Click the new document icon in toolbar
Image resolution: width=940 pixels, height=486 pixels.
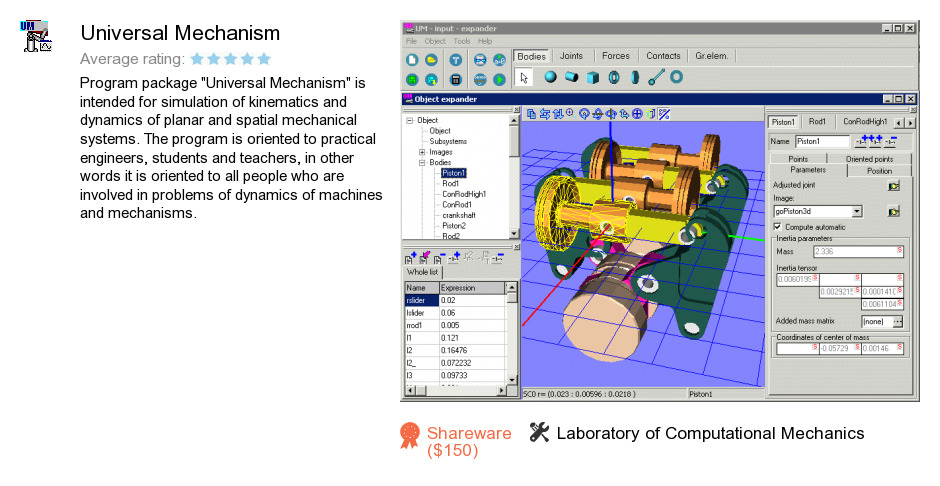point(412,59)
